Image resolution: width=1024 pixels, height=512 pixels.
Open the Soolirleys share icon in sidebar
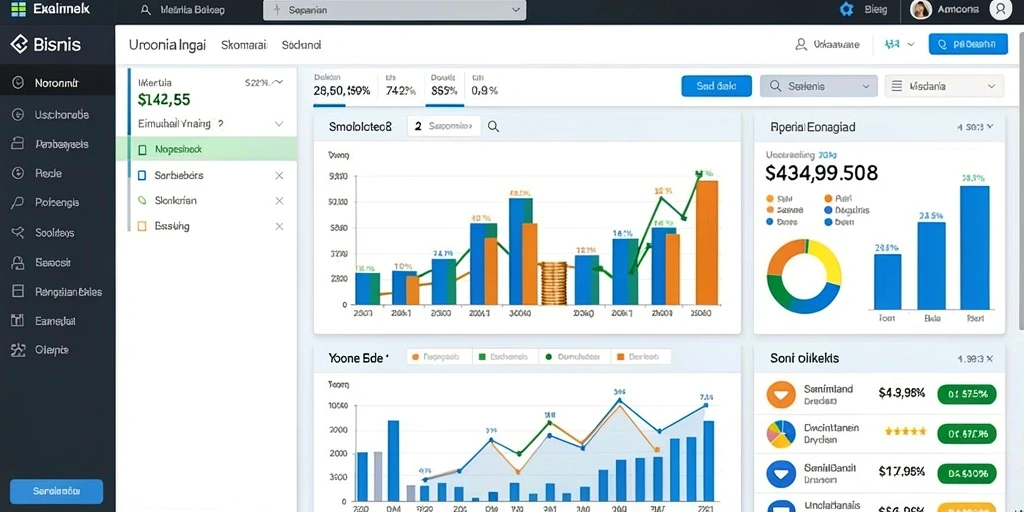coord(18,232)
